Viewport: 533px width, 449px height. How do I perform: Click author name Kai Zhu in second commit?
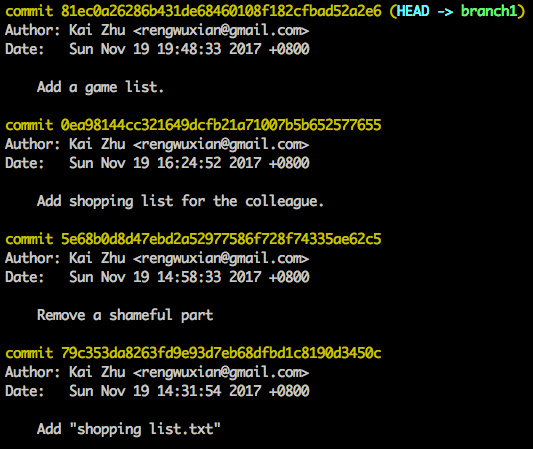coord(97,144)
